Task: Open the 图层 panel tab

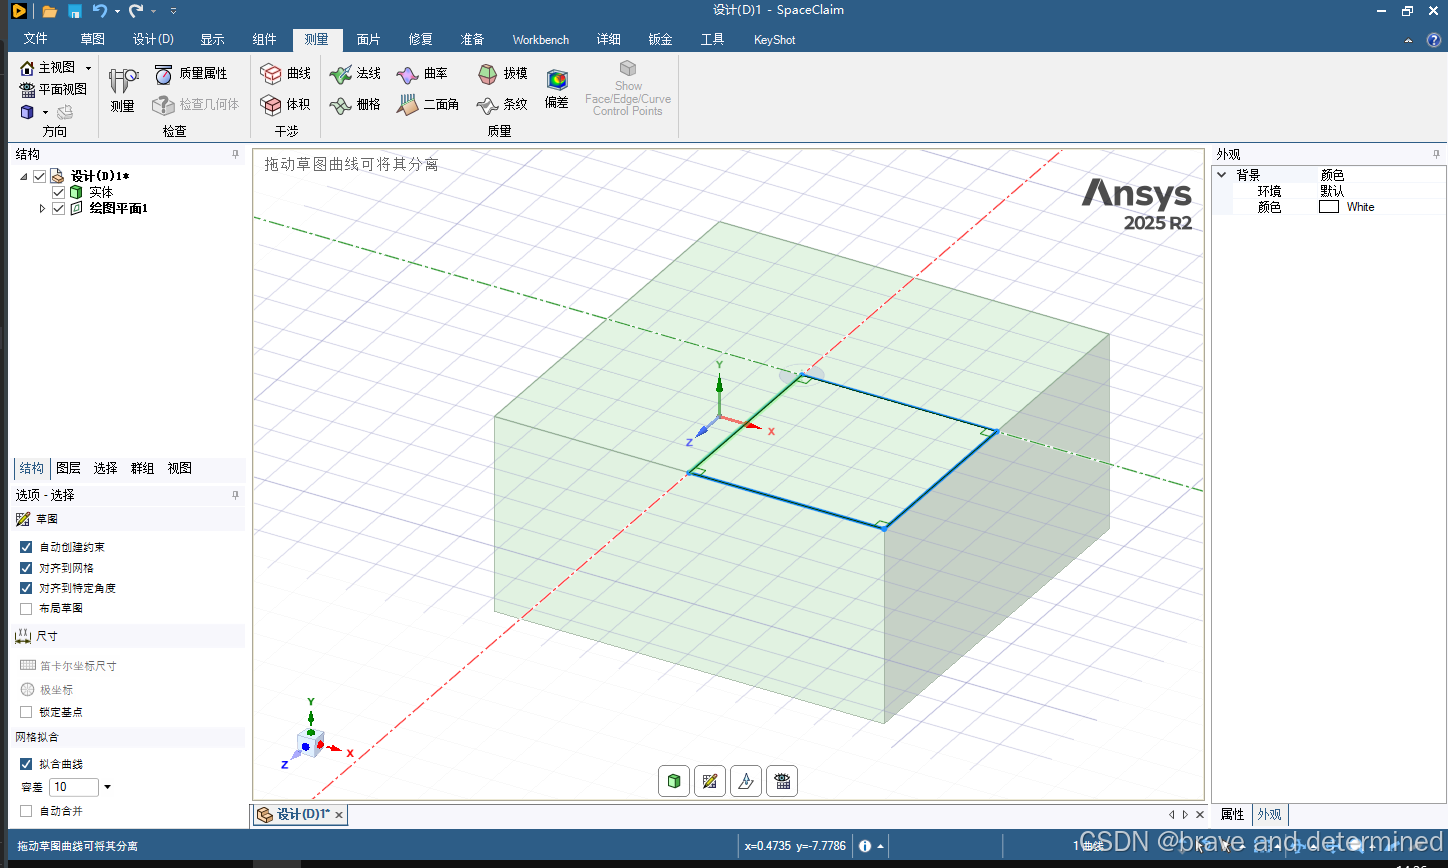Action: click(68, 468)
